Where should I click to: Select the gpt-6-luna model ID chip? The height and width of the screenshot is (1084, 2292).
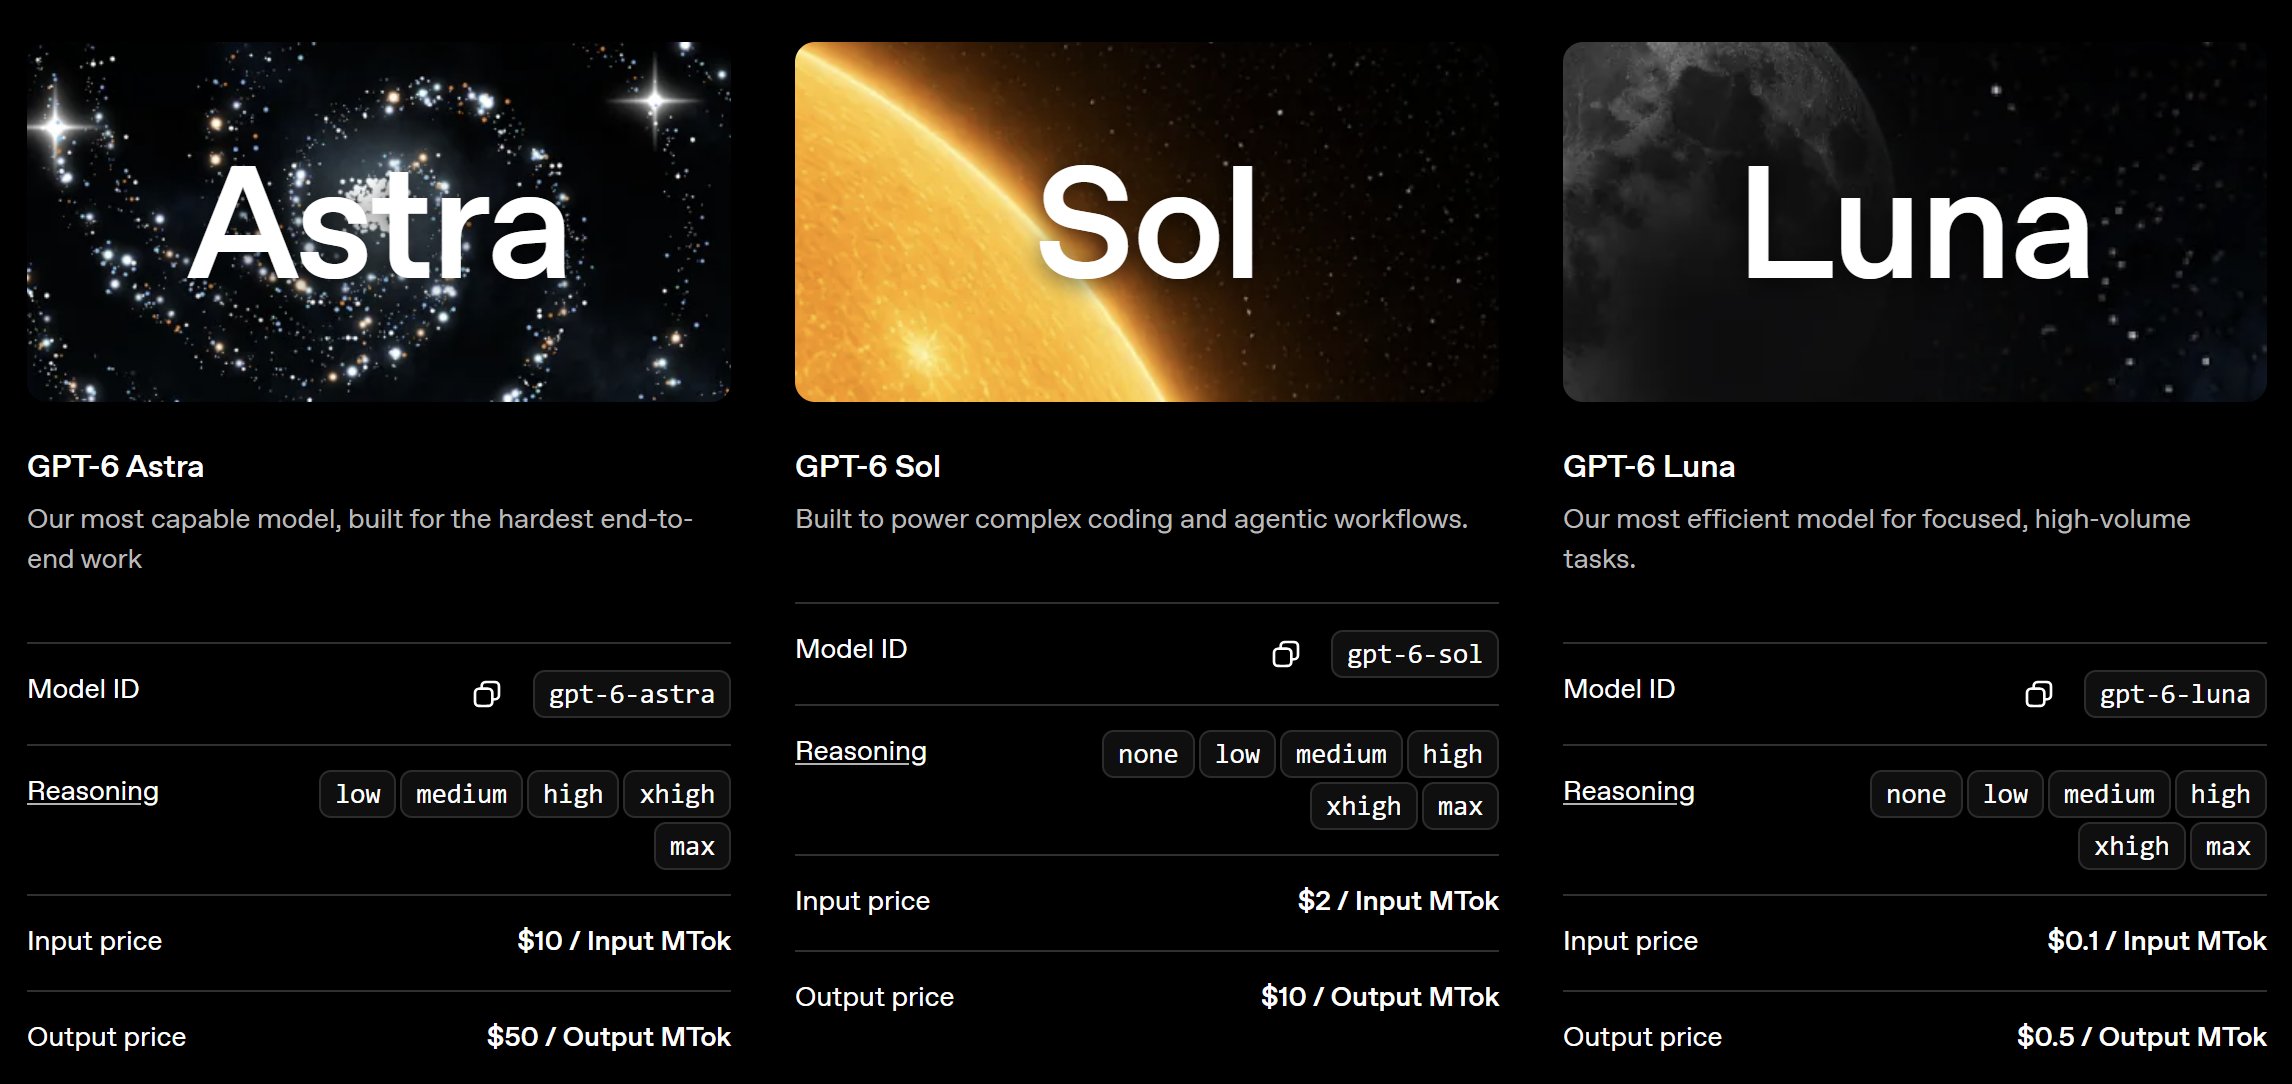(x=2175, y=694)
